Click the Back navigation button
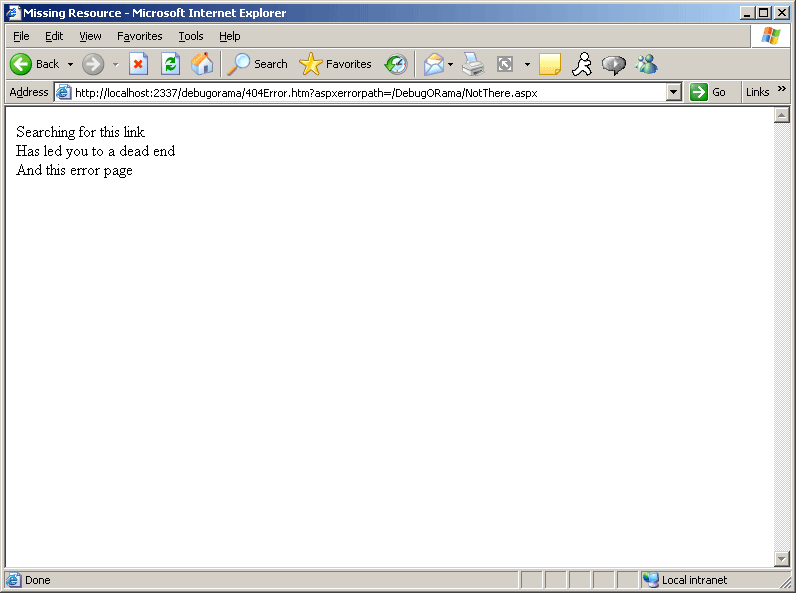796x593 pixels. point(34,64)
